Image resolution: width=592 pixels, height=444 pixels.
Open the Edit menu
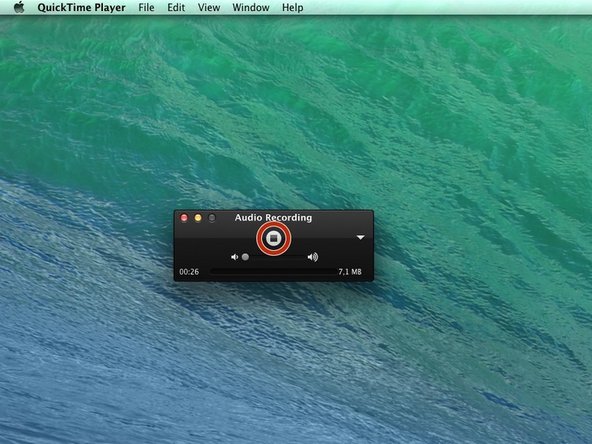point(176,8)
